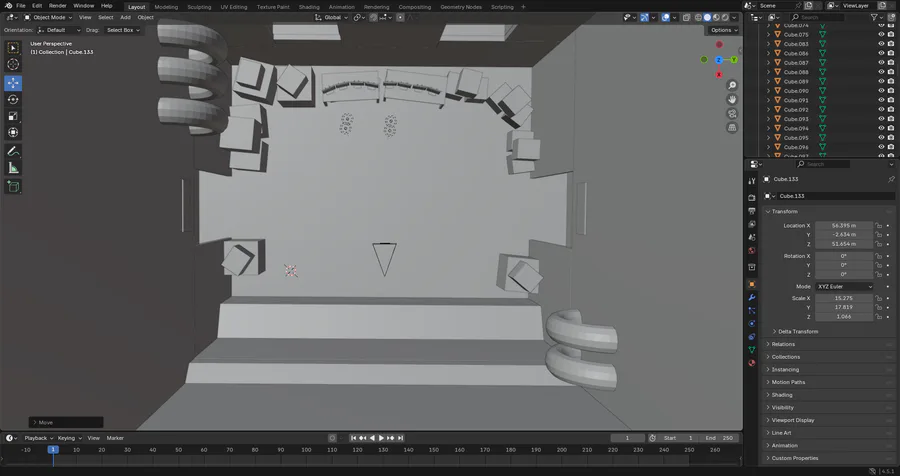Open the Modifiers properties tab

[752, 297]
